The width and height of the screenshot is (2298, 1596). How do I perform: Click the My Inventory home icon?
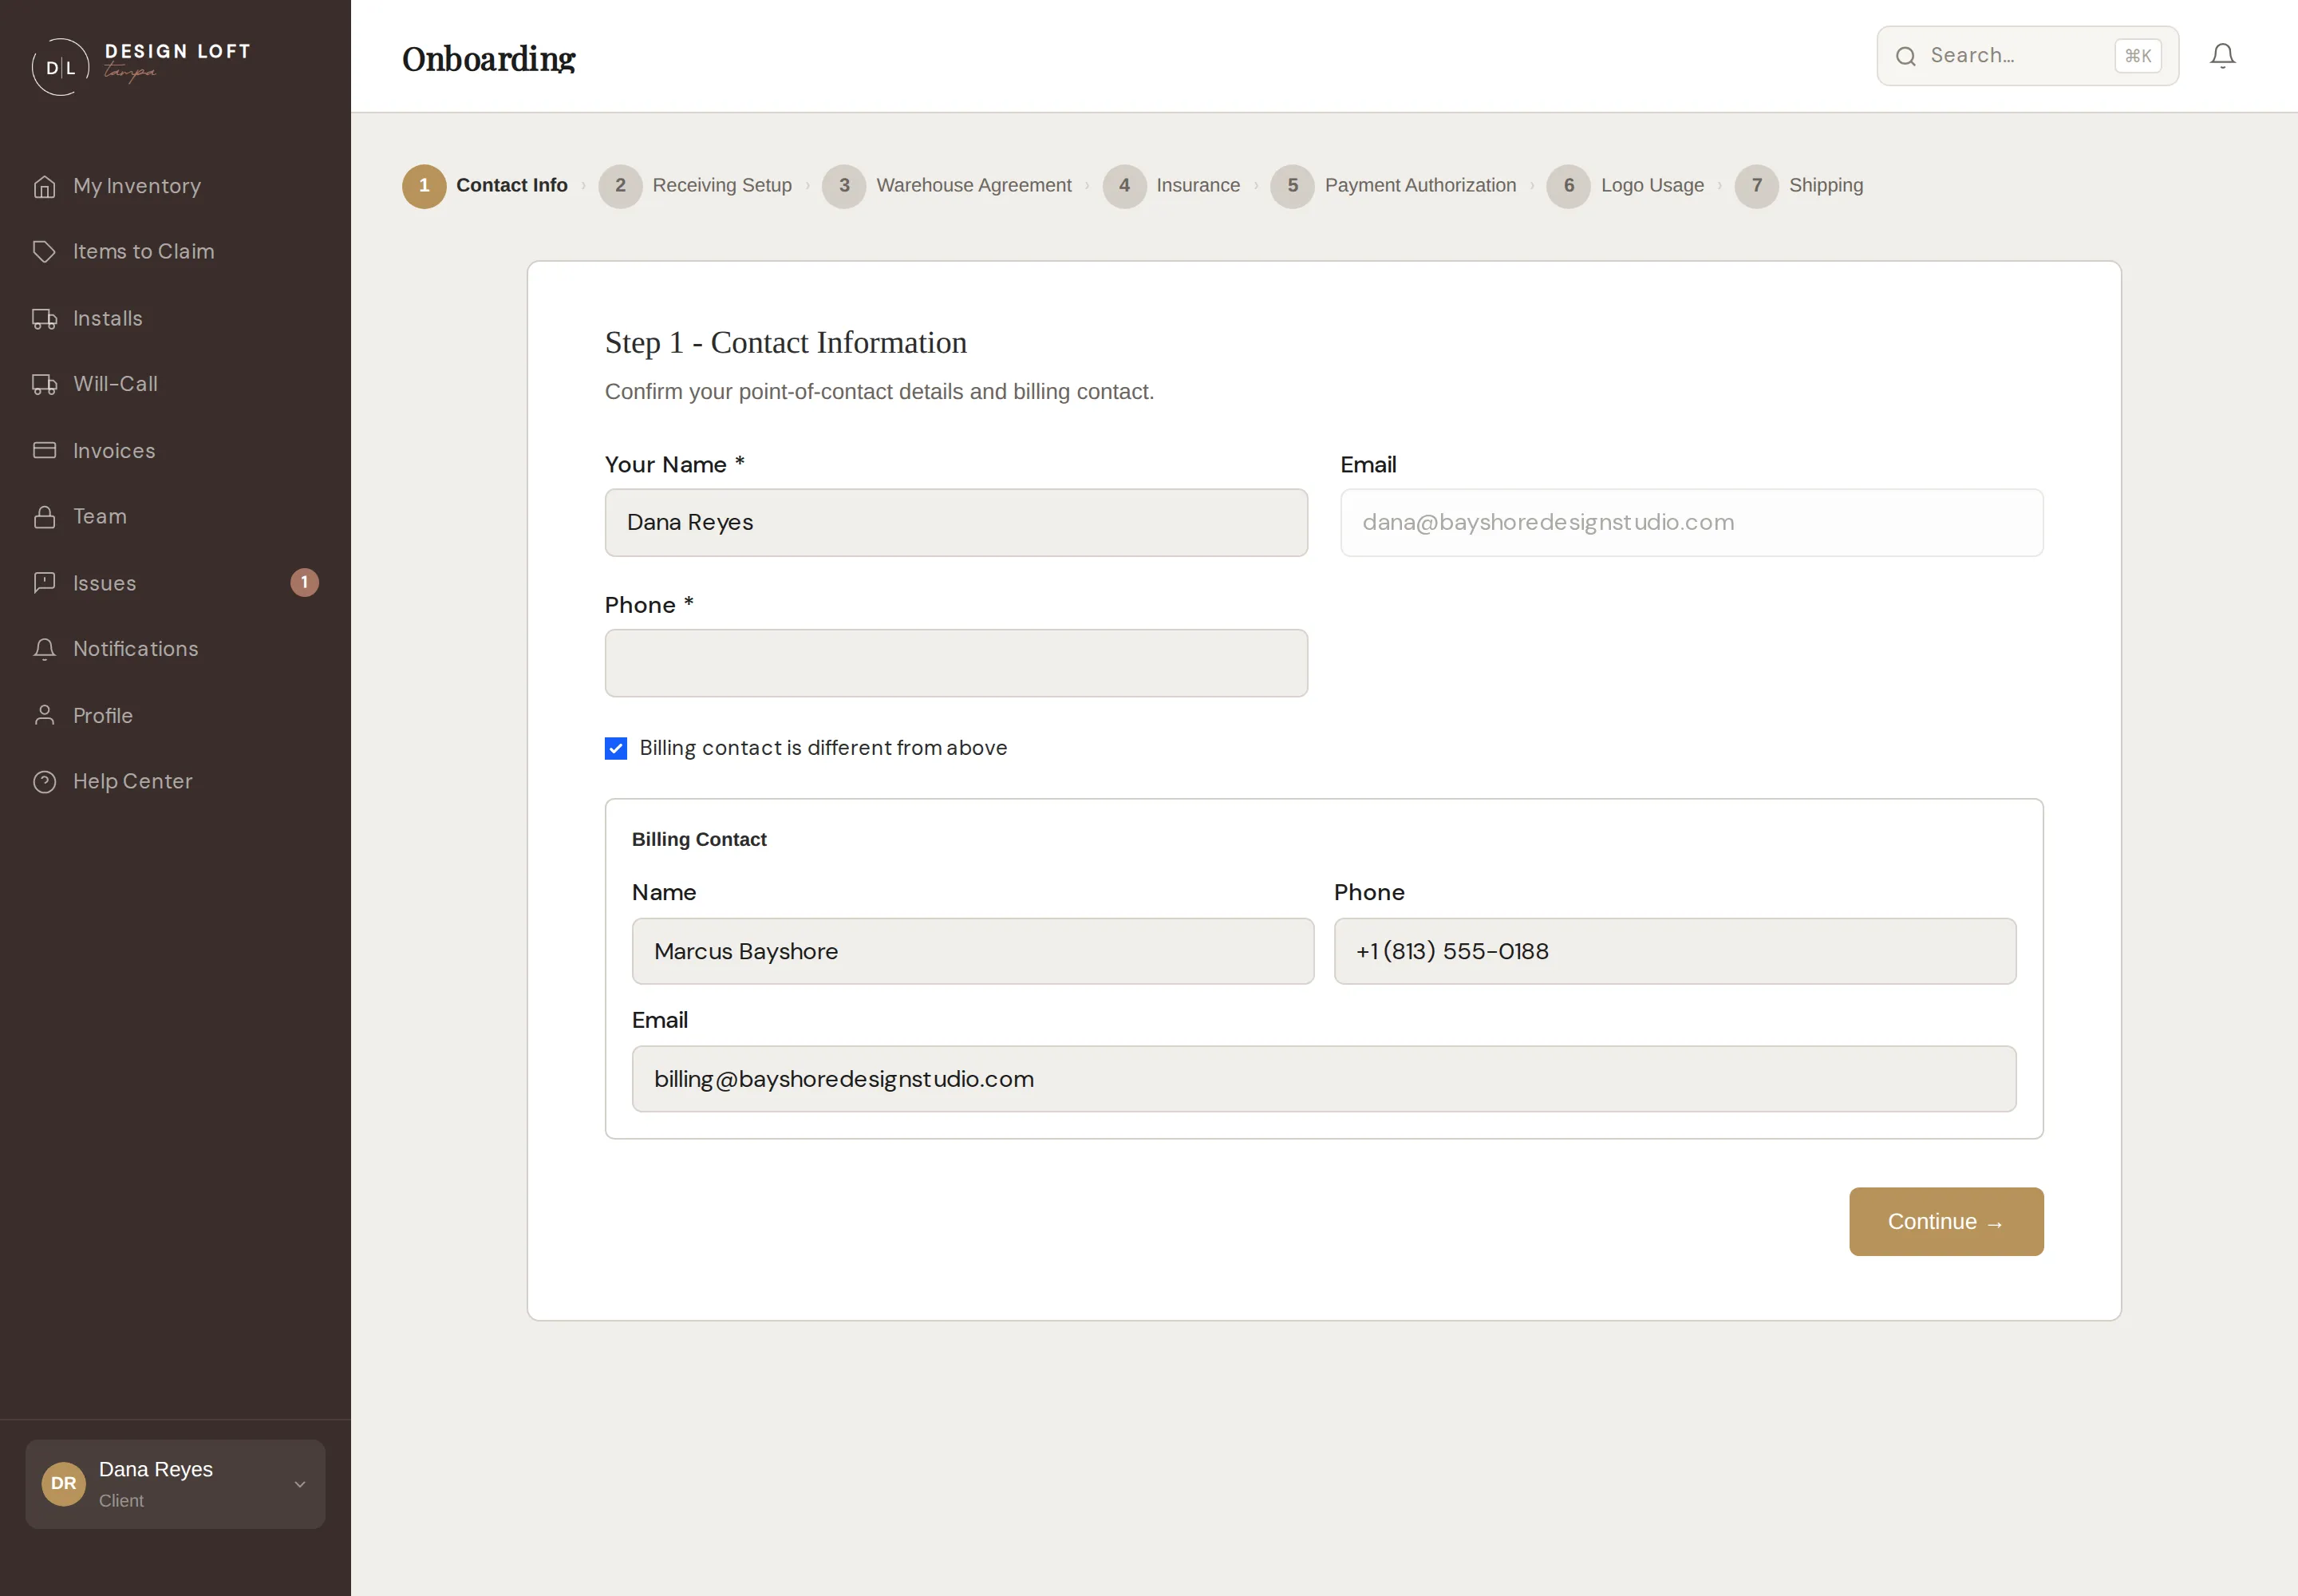pyautogui.click(x=44, y=186)
